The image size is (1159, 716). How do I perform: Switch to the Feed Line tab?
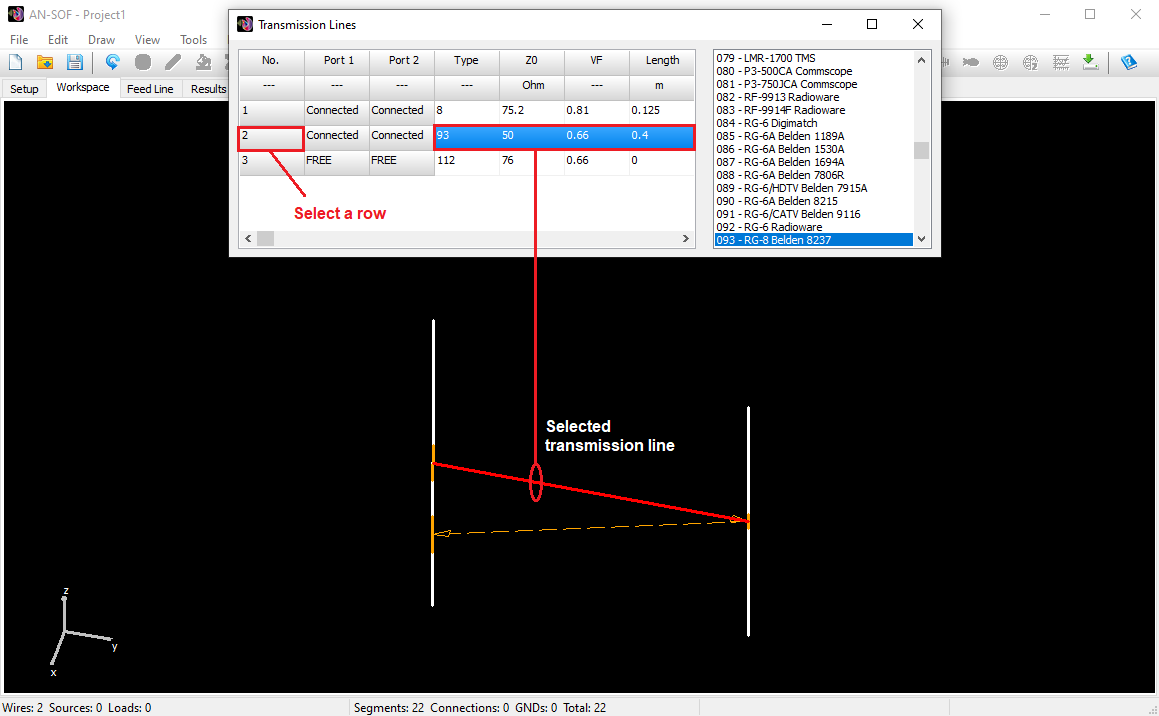click(x=150, y=88)
